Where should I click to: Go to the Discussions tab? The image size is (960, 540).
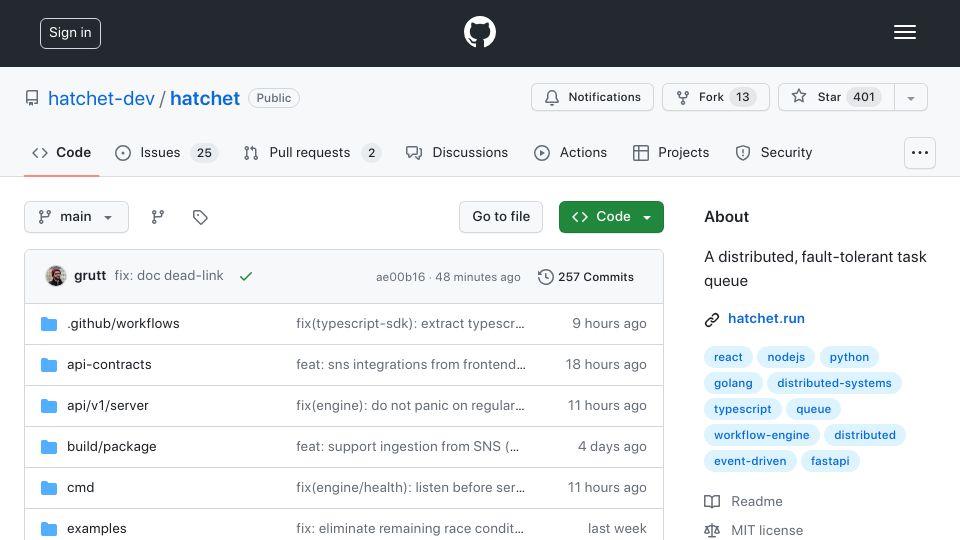click(x=457, y=152)
